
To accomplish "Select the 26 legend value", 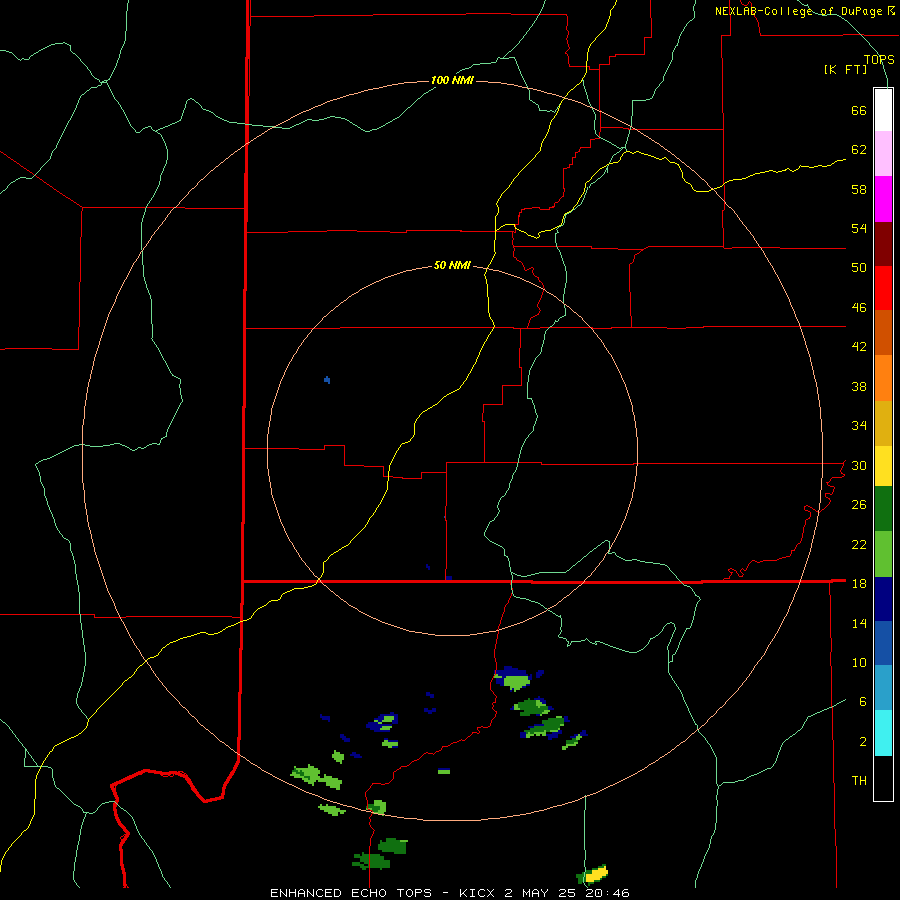I will [x=859, y=505].
